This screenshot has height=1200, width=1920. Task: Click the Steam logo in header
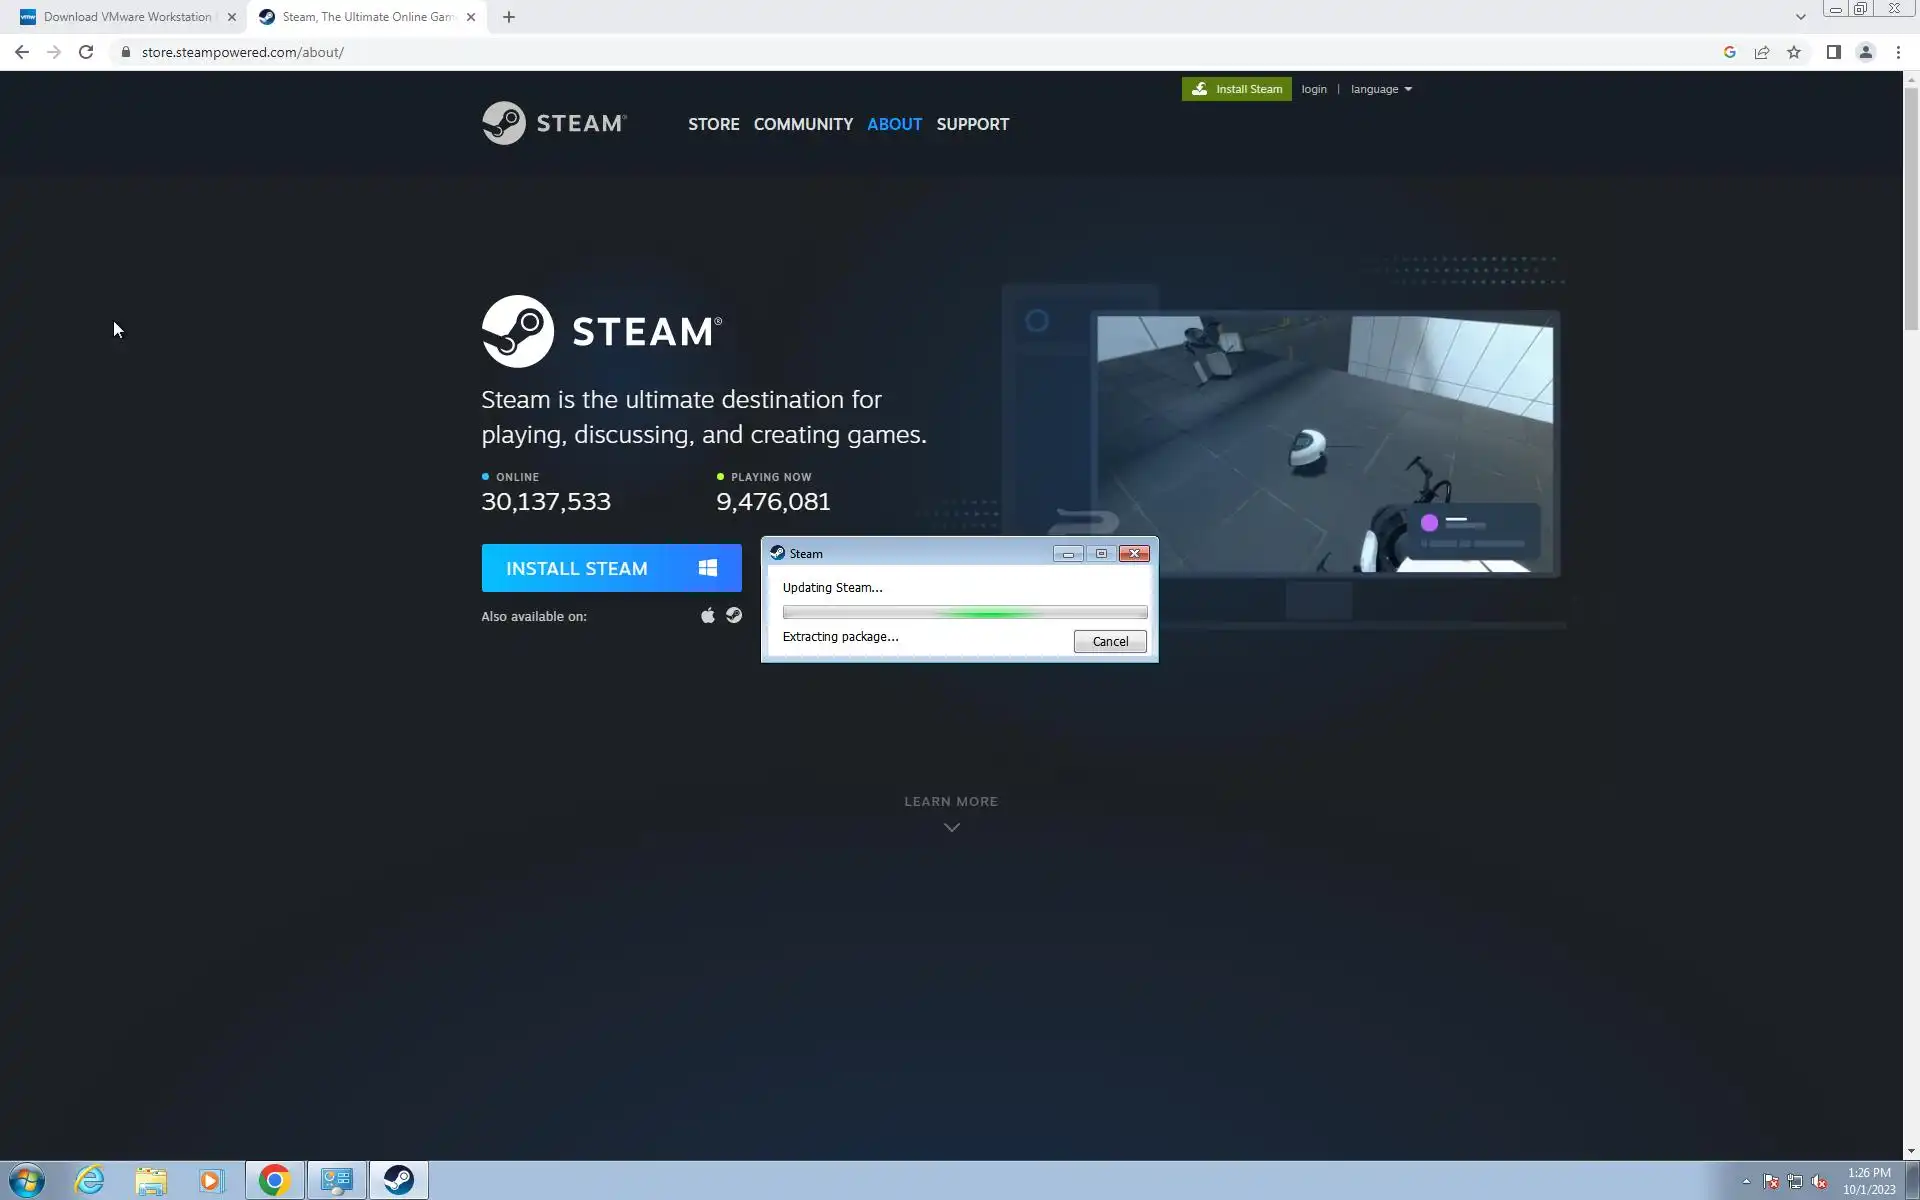coord(554,123)
